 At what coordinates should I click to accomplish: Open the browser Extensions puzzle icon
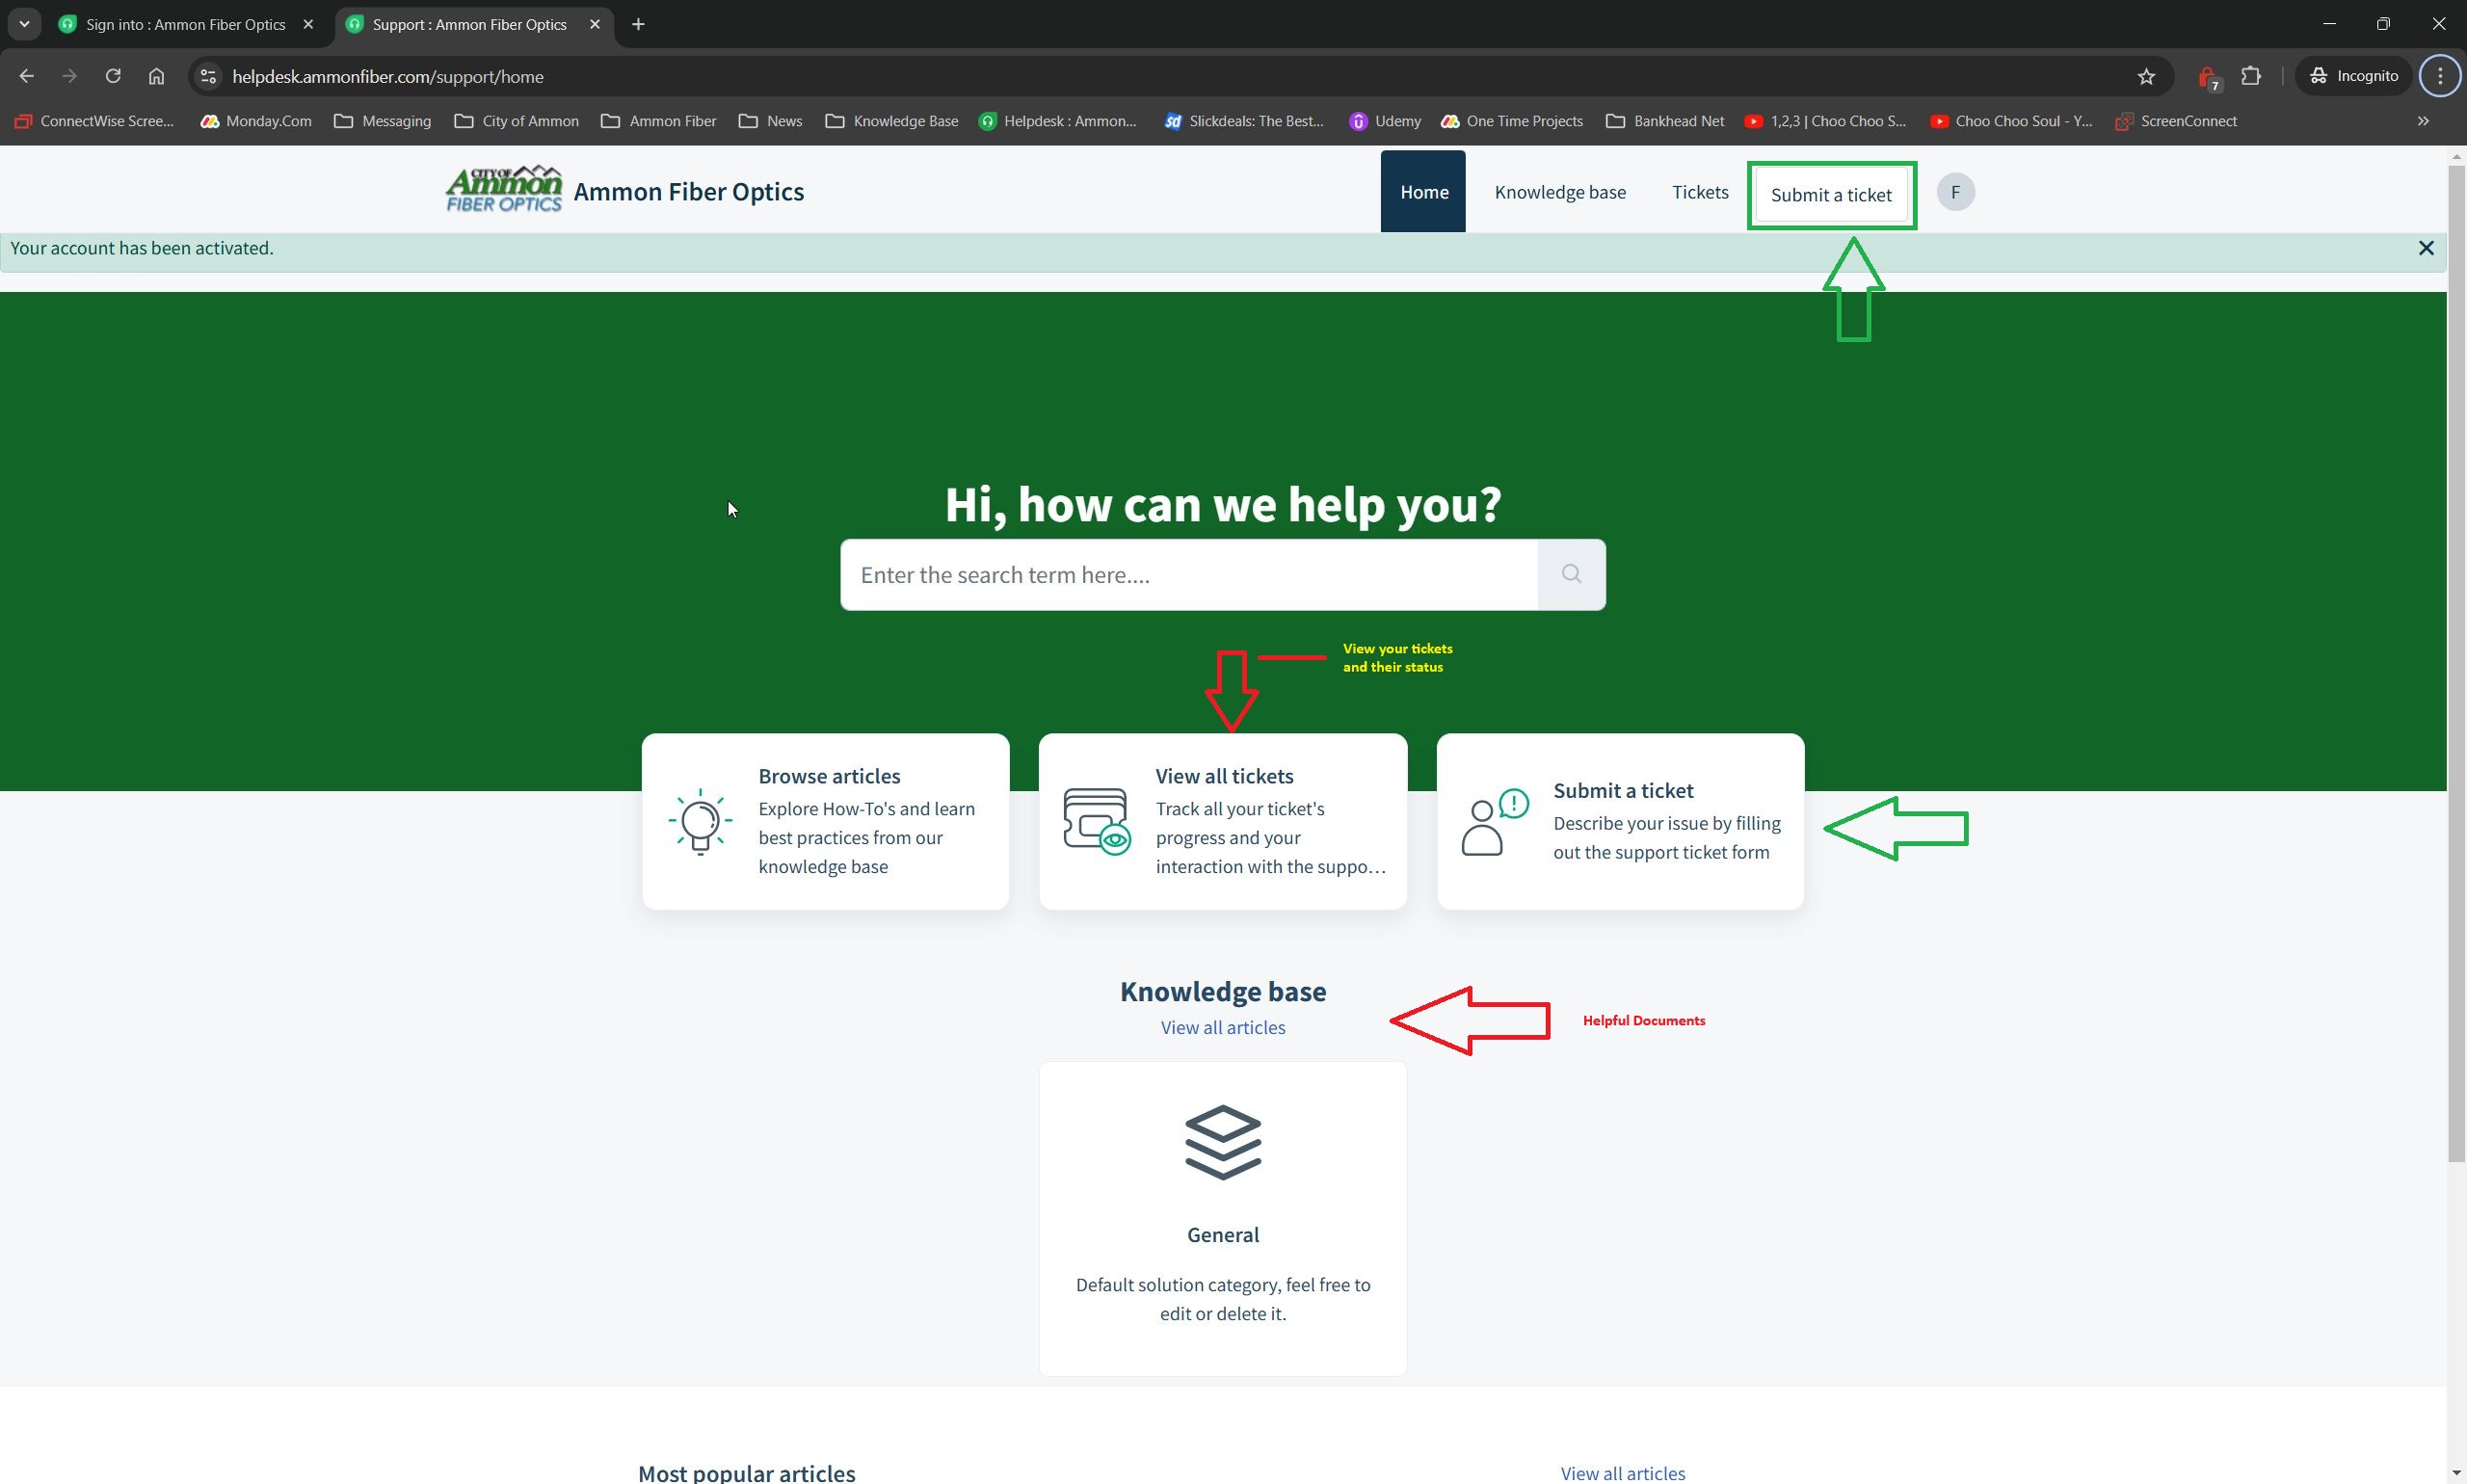(2250, 77)
